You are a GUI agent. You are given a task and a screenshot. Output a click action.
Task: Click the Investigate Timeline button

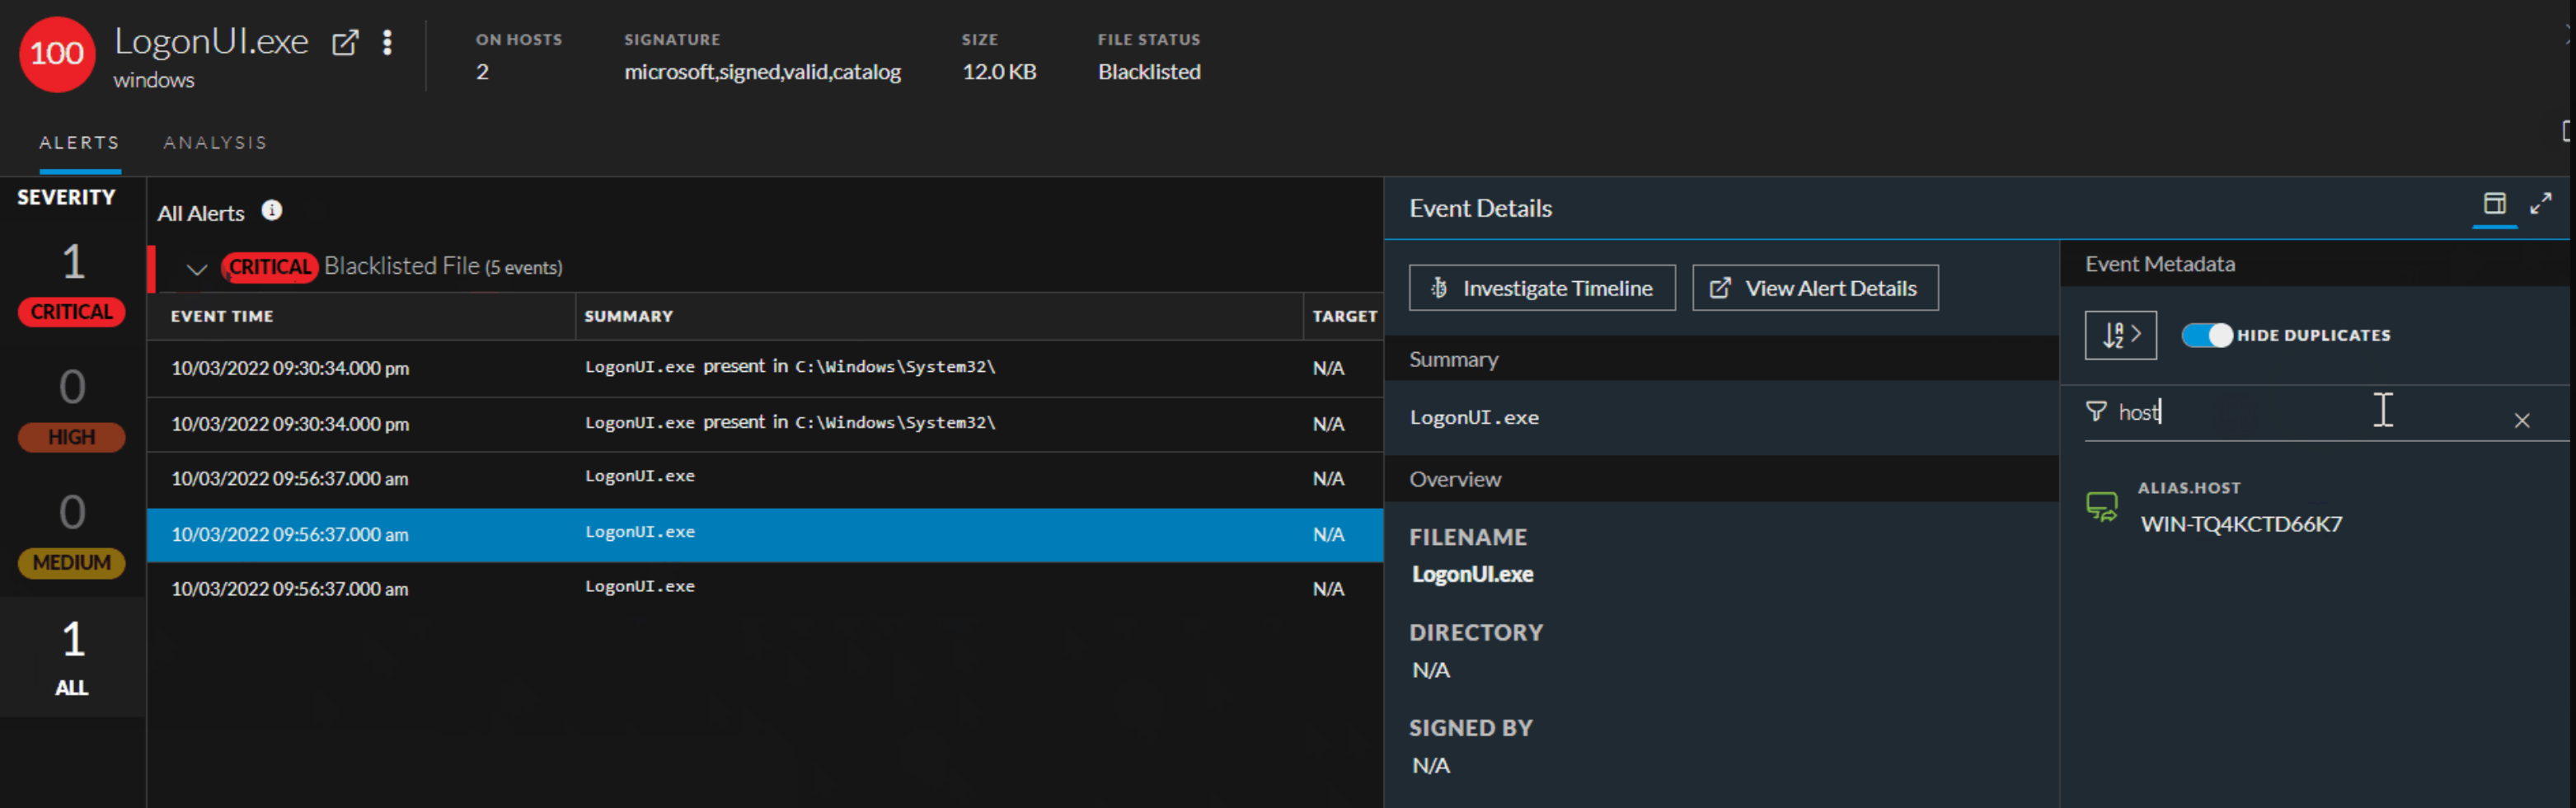[x=1541, y=288]
